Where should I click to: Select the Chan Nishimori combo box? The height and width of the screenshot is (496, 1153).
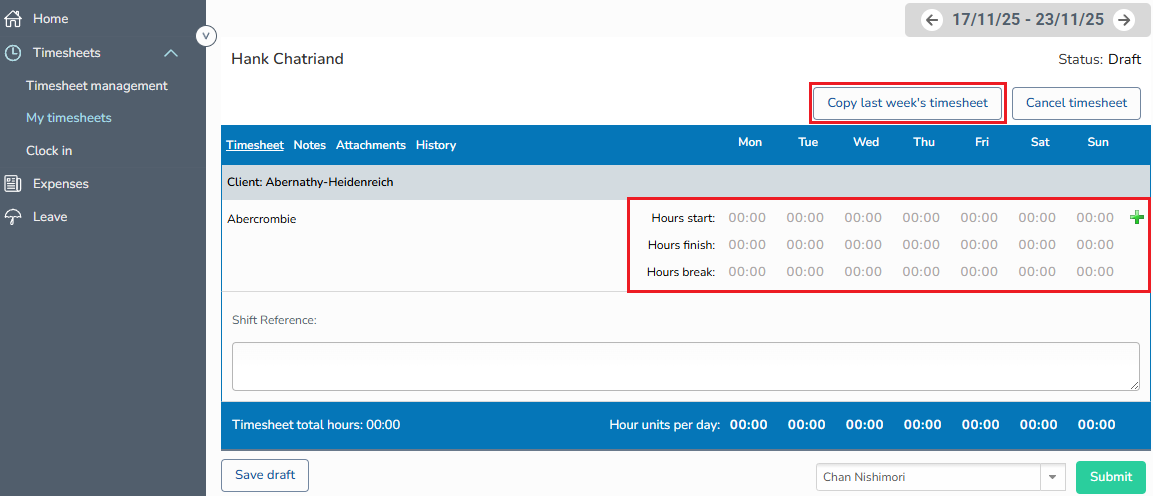pos(939,477)
